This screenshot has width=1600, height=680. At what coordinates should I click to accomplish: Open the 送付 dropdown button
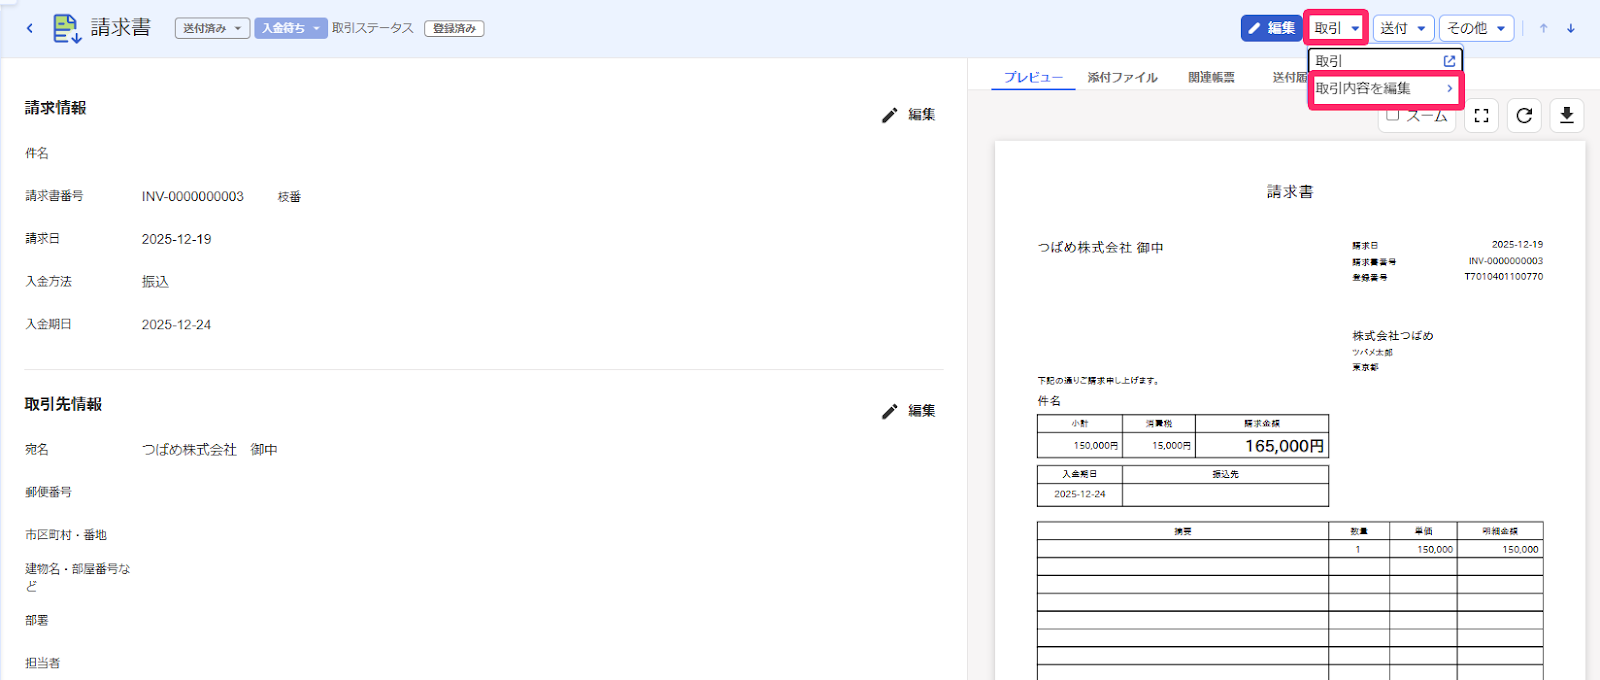tap(1403, 28)
